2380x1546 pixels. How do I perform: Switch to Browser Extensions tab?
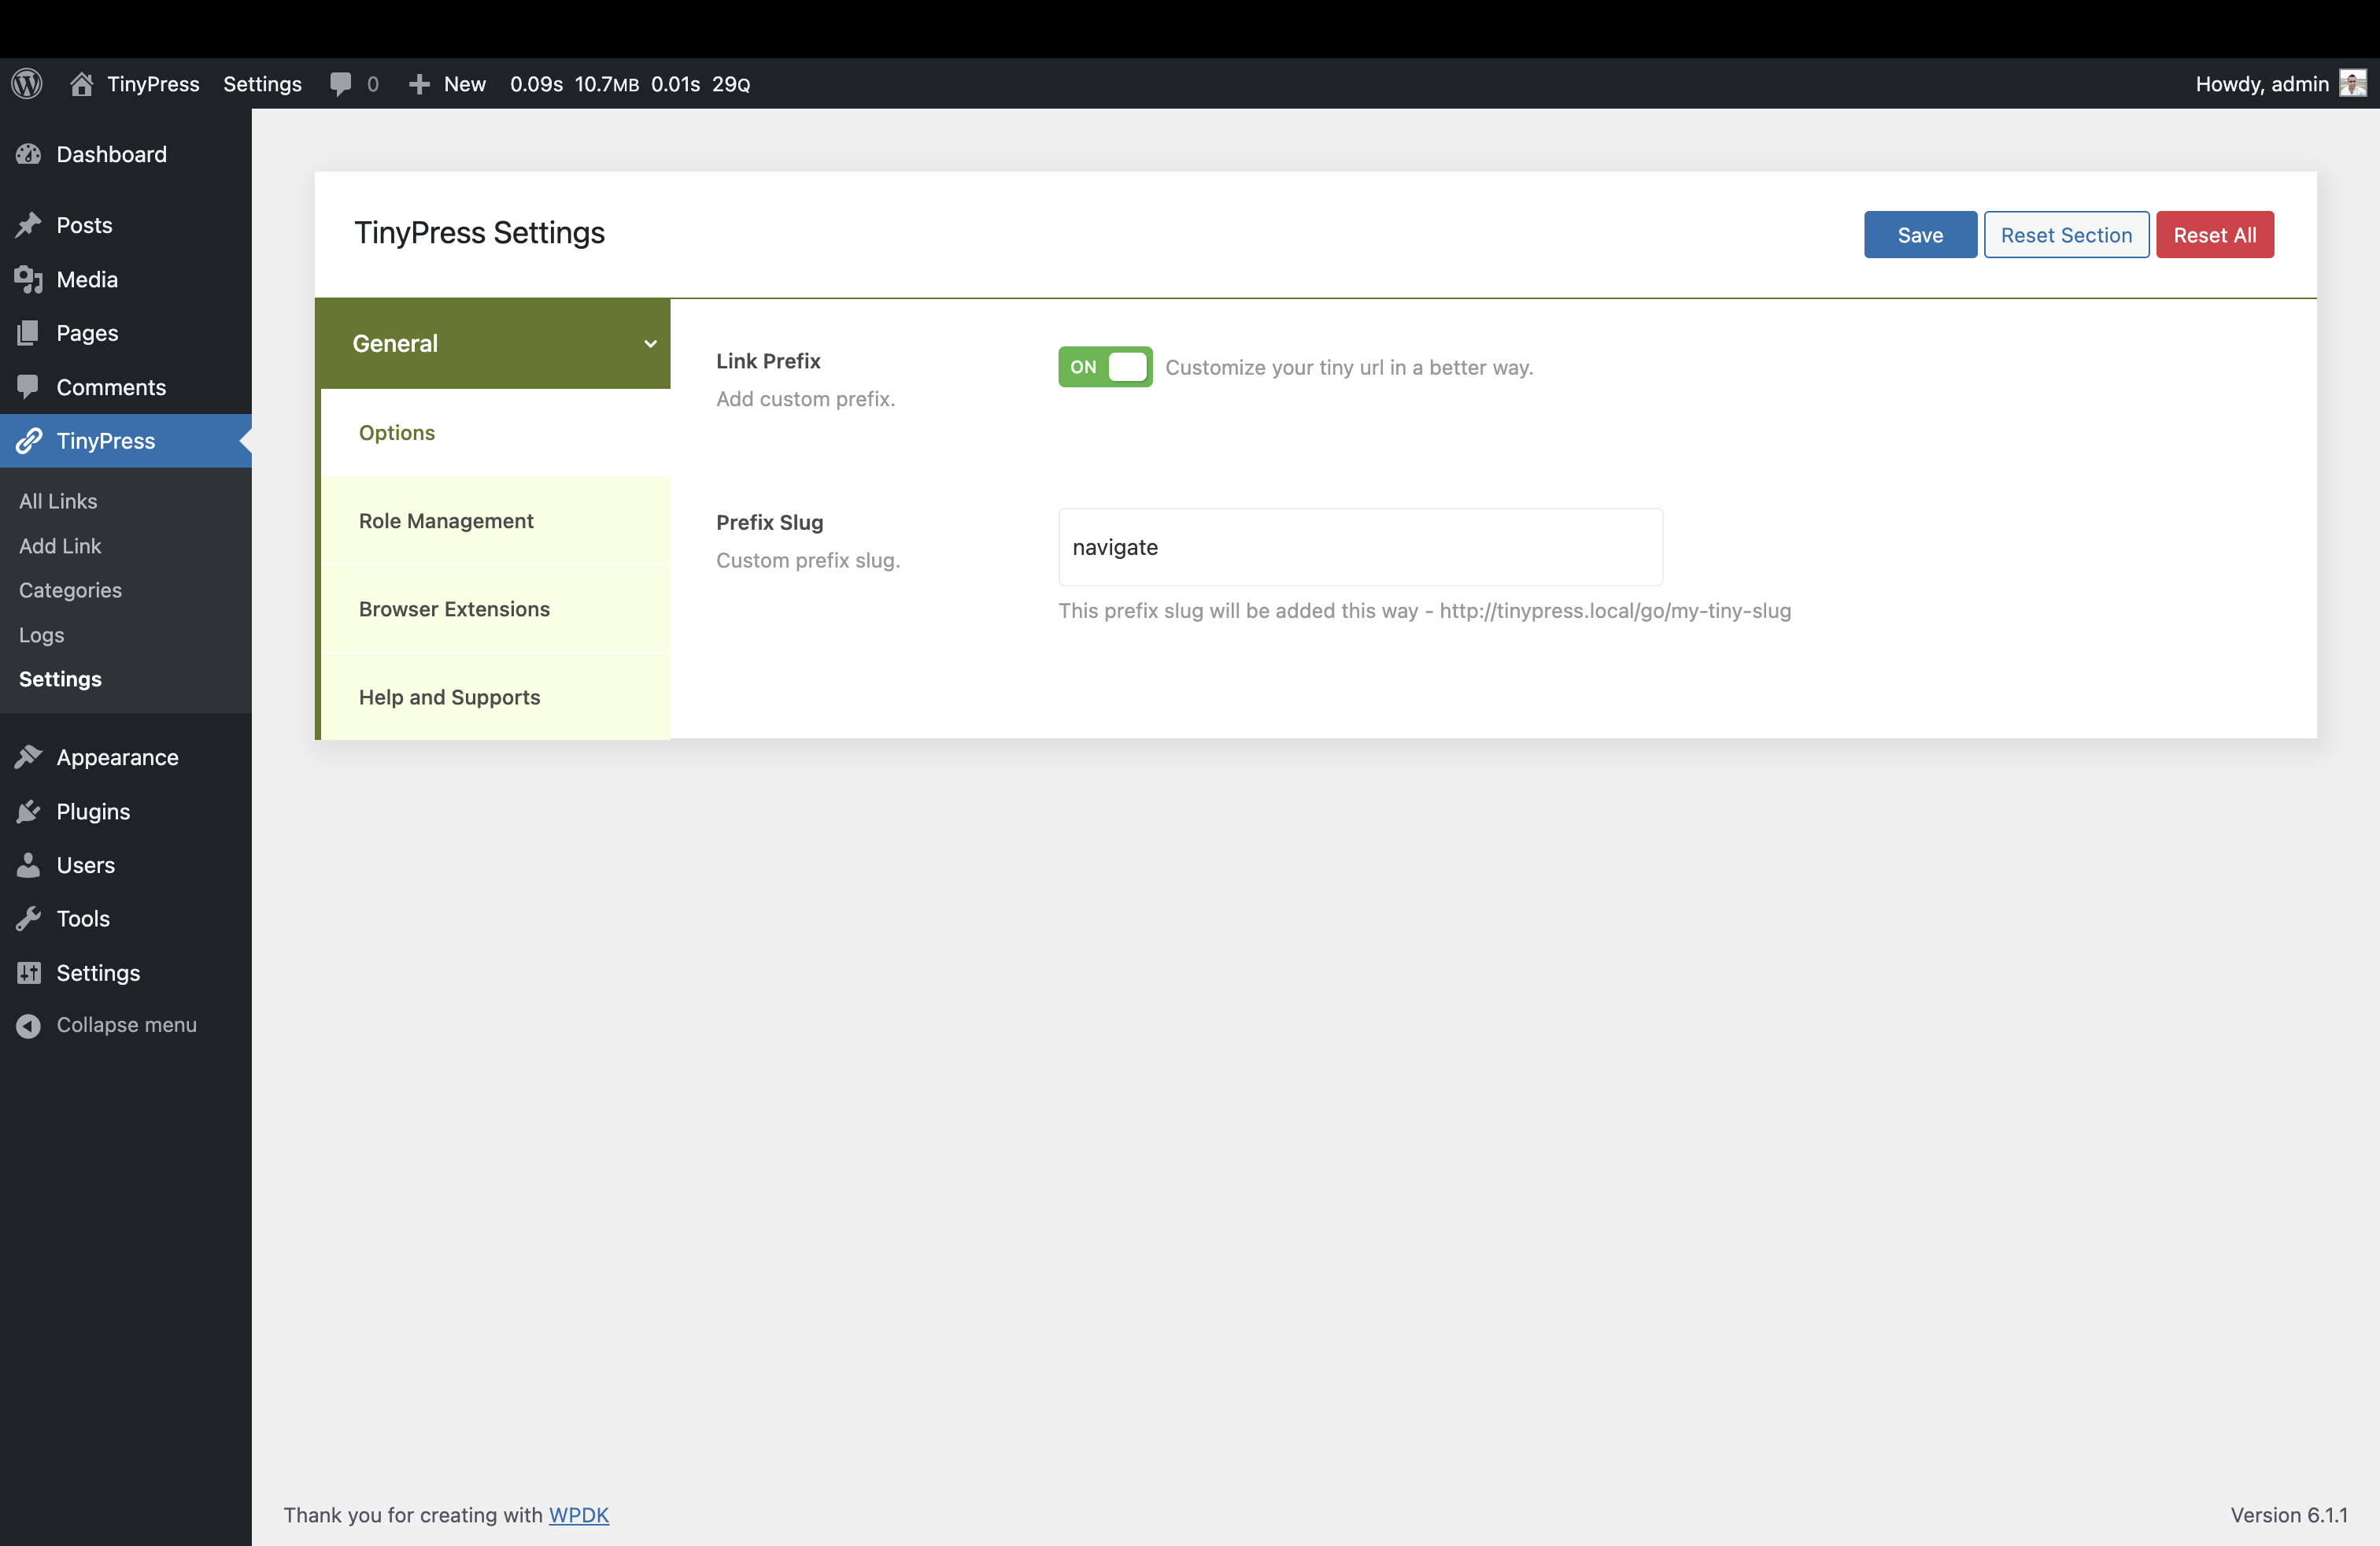click(454, 609)
